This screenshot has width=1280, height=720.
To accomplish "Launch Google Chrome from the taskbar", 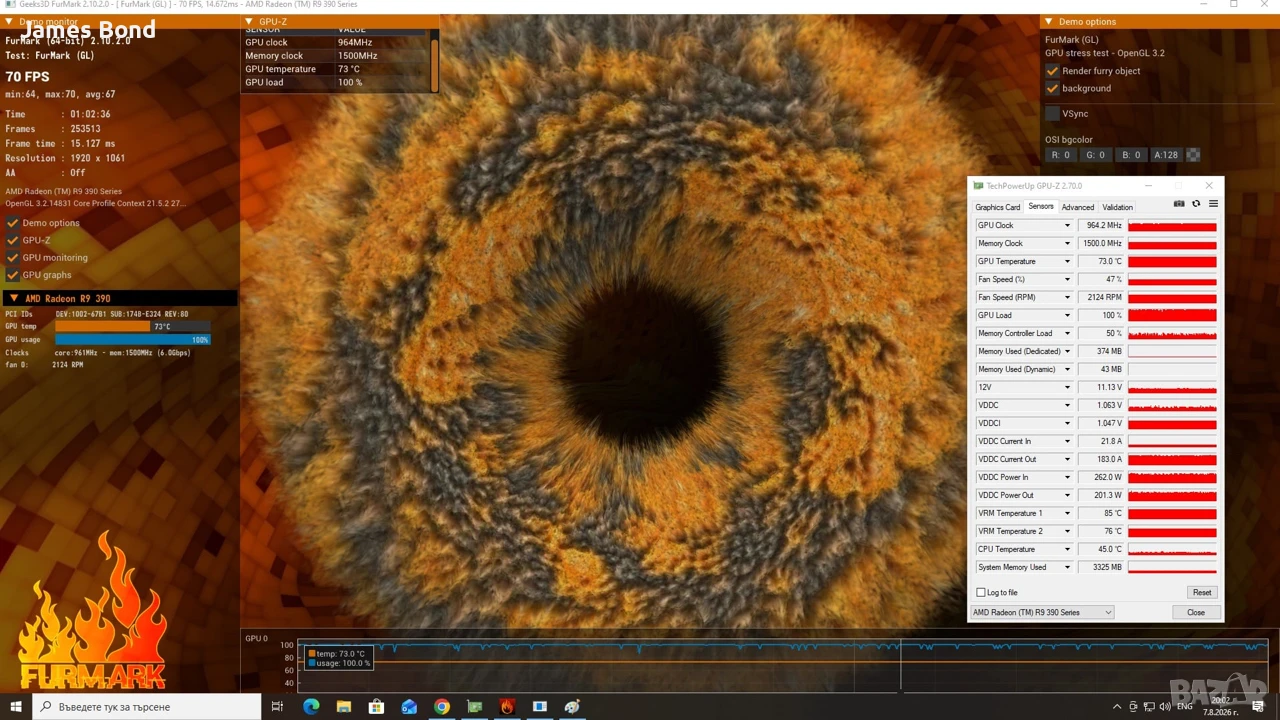I will (x=442, y=707).
